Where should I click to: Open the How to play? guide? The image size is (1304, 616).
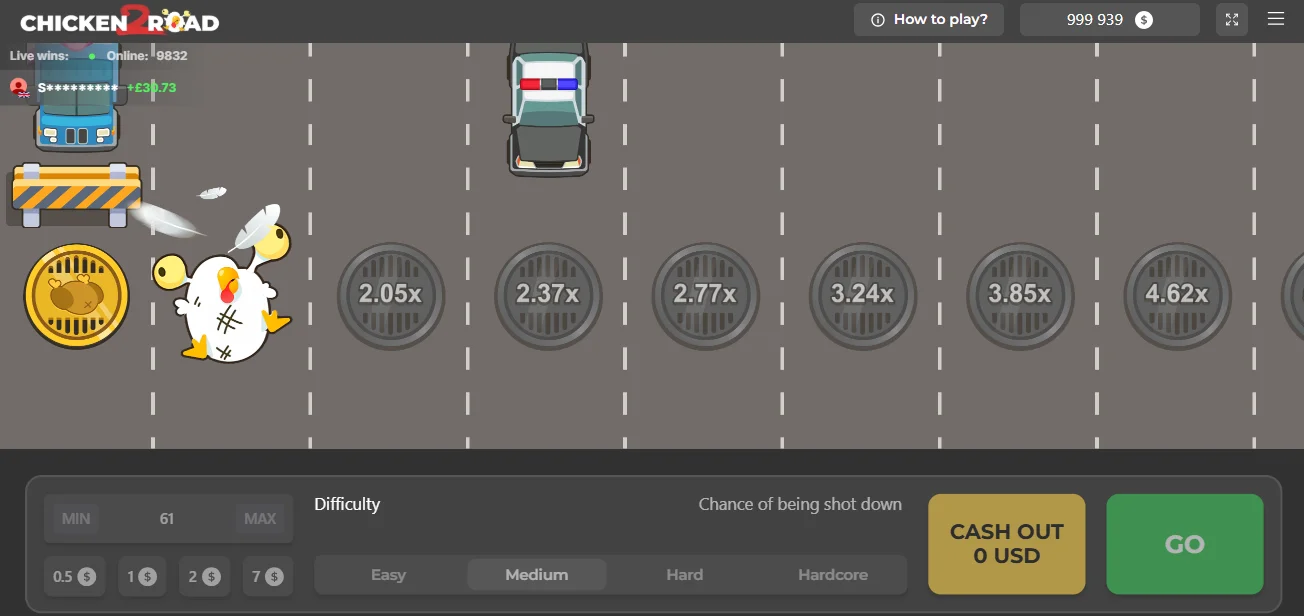(929, 19)
